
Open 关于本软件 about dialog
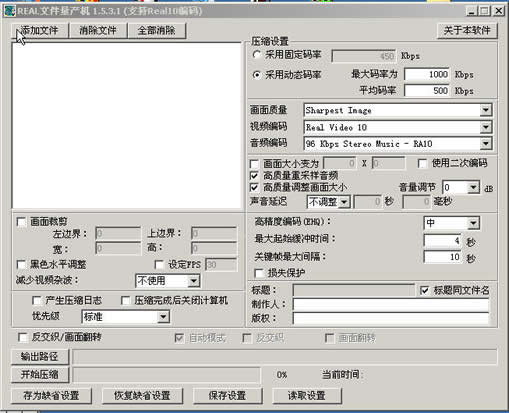click(x=467, y=31)
